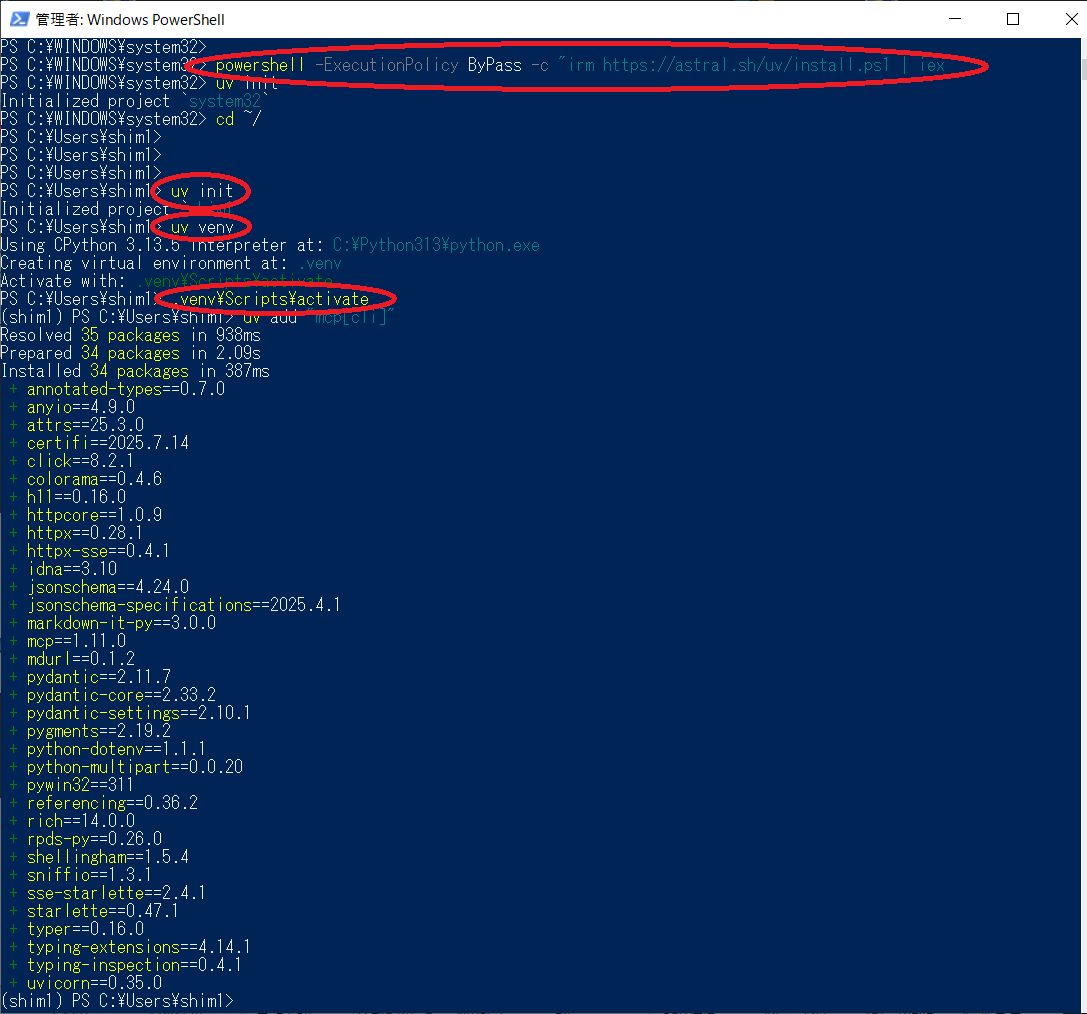
Task: Click the 'Installed 34 packages' output line
Action: (x=135, y=371)
